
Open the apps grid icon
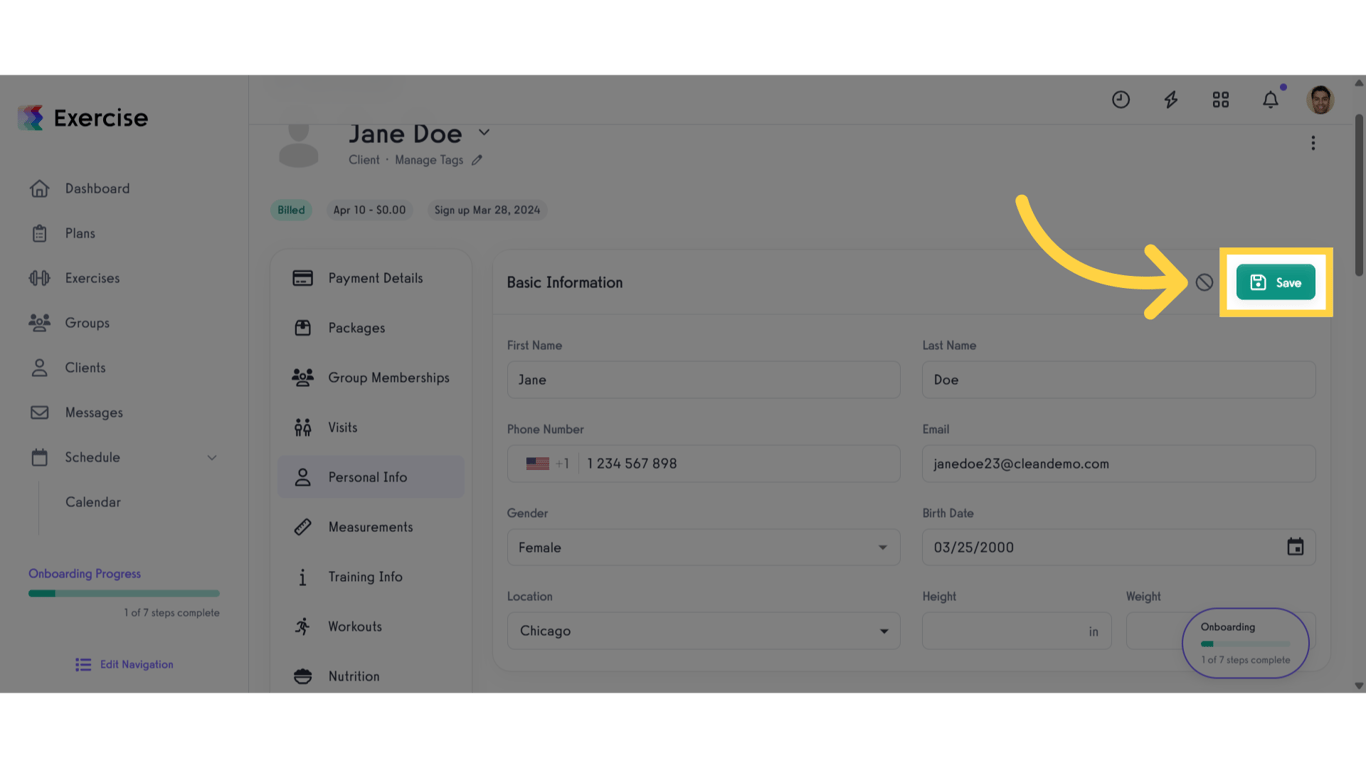tap(1221, 100)
